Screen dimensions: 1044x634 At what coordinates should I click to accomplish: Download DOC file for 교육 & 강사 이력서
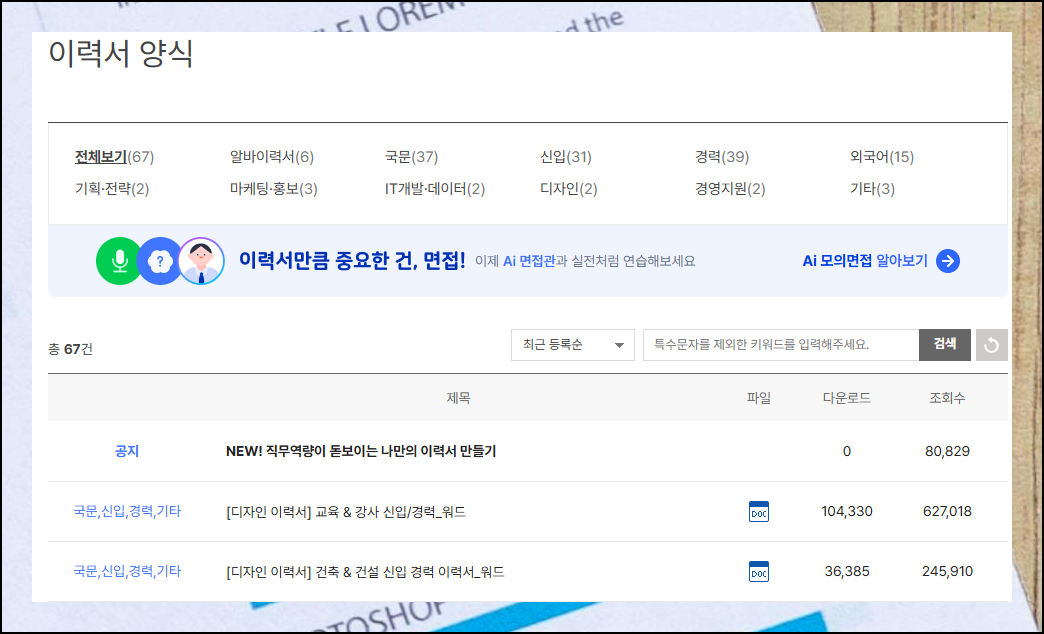[759, 511]
